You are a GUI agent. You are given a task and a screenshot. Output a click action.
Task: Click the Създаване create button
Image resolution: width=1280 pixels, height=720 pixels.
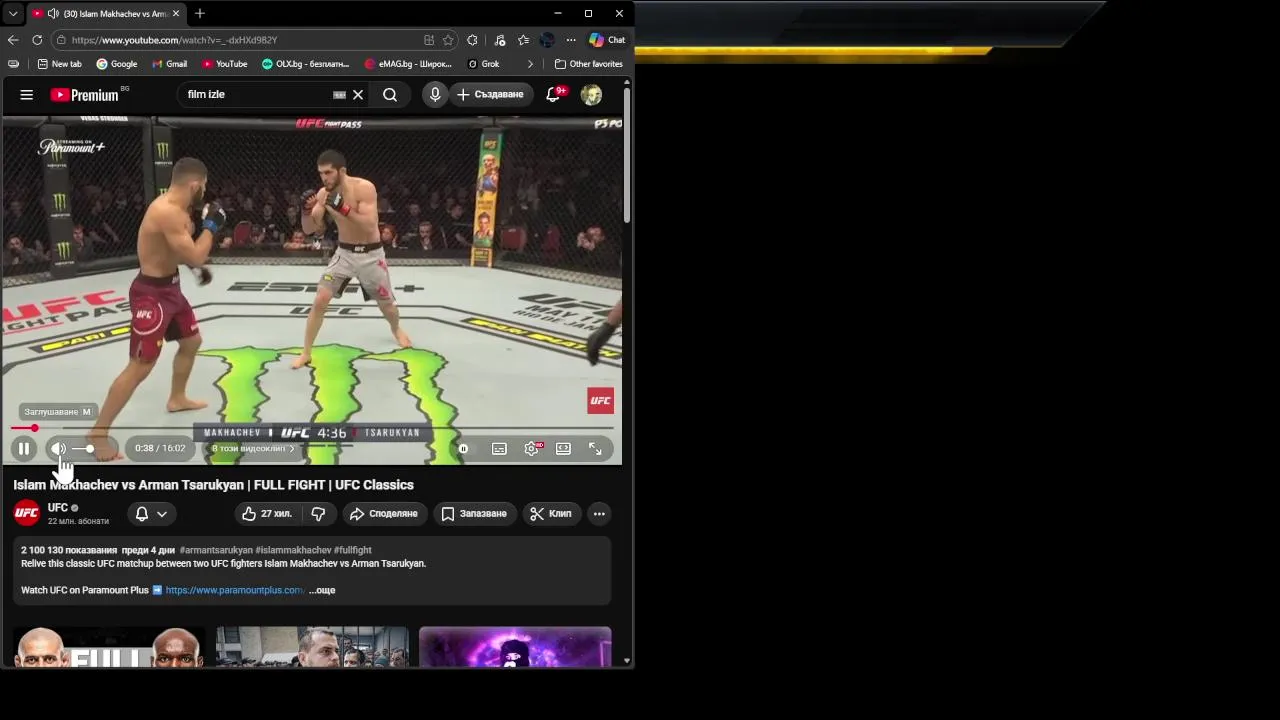point(490,95)
